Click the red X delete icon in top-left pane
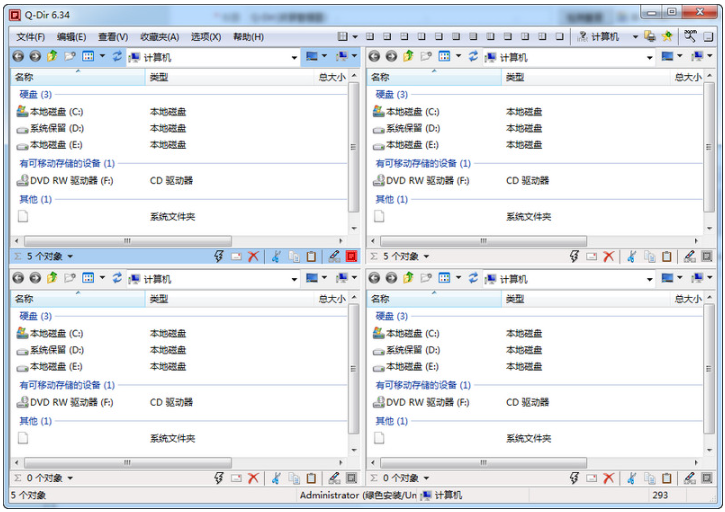This screenshot has height=512, width=725. point(253,256)
